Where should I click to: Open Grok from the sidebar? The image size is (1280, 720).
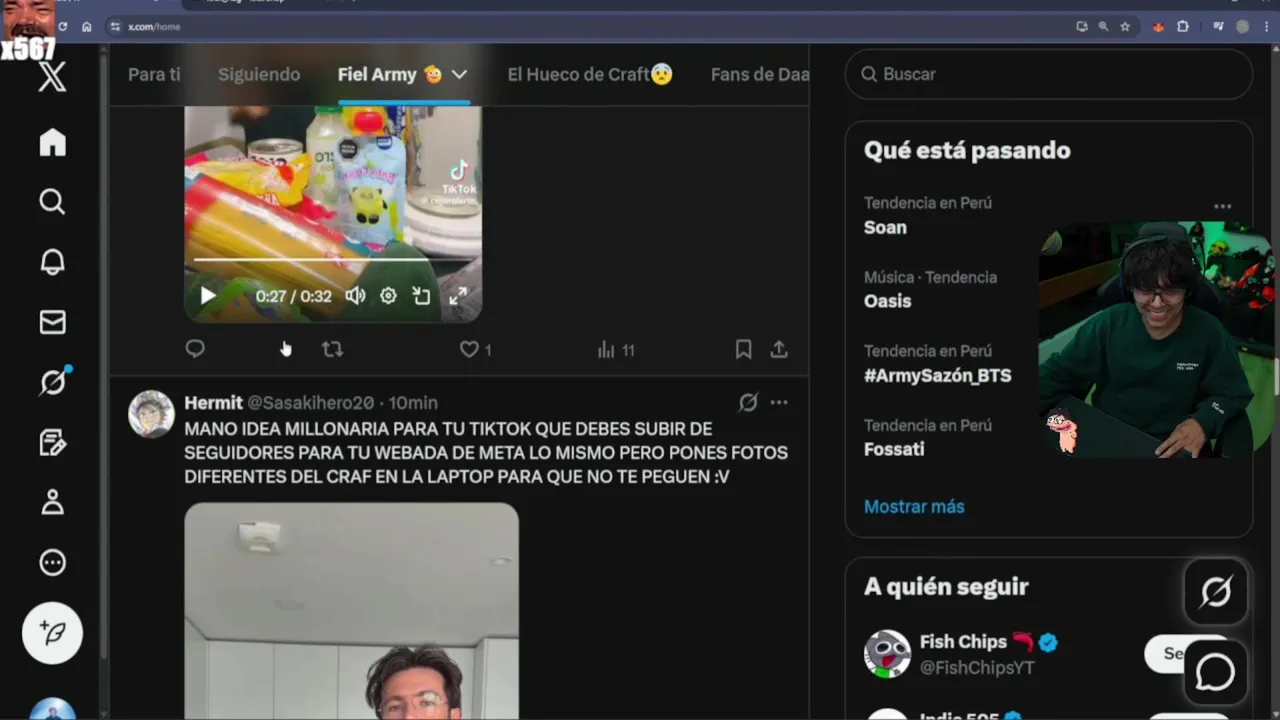(53, 382)
